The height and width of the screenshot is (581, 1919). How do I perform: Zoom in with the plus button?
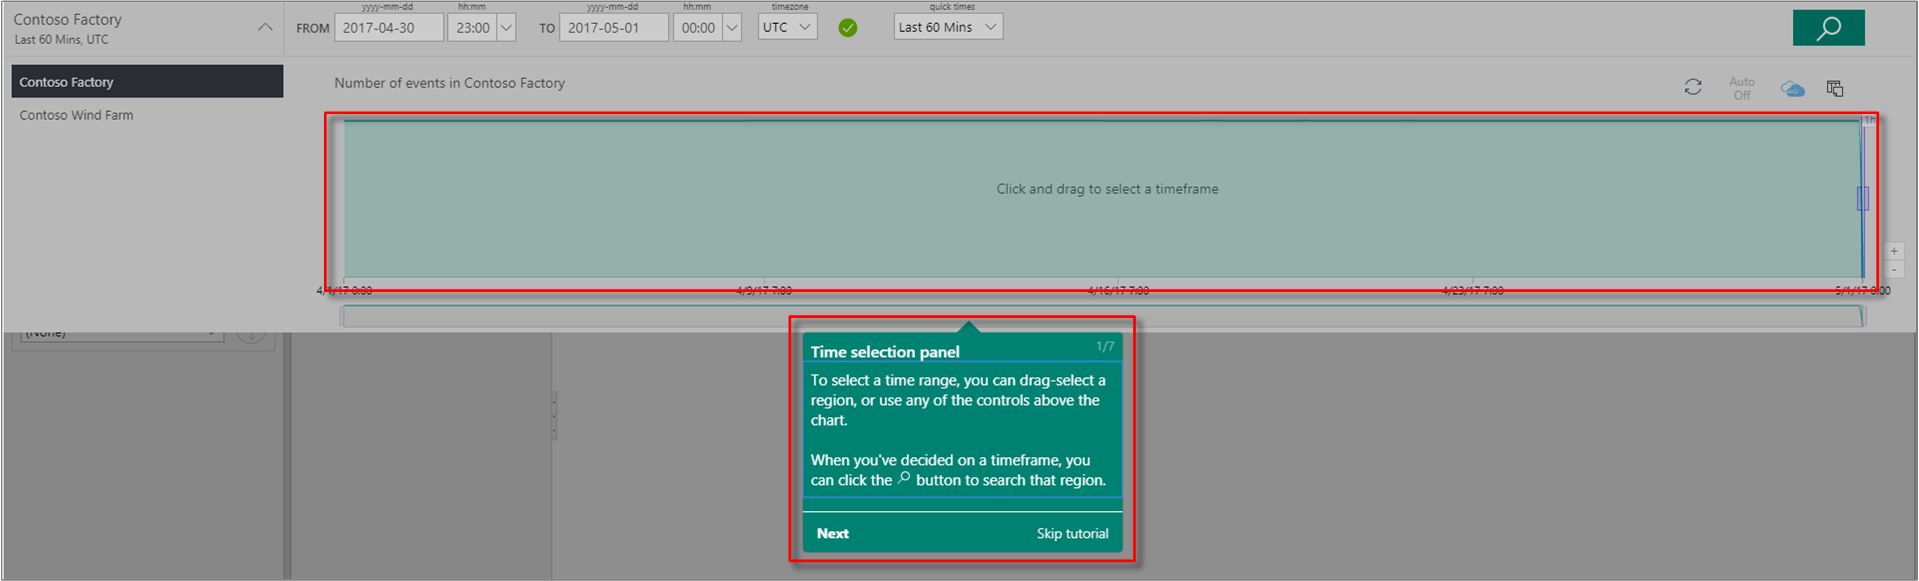[x=1894, y=251]
